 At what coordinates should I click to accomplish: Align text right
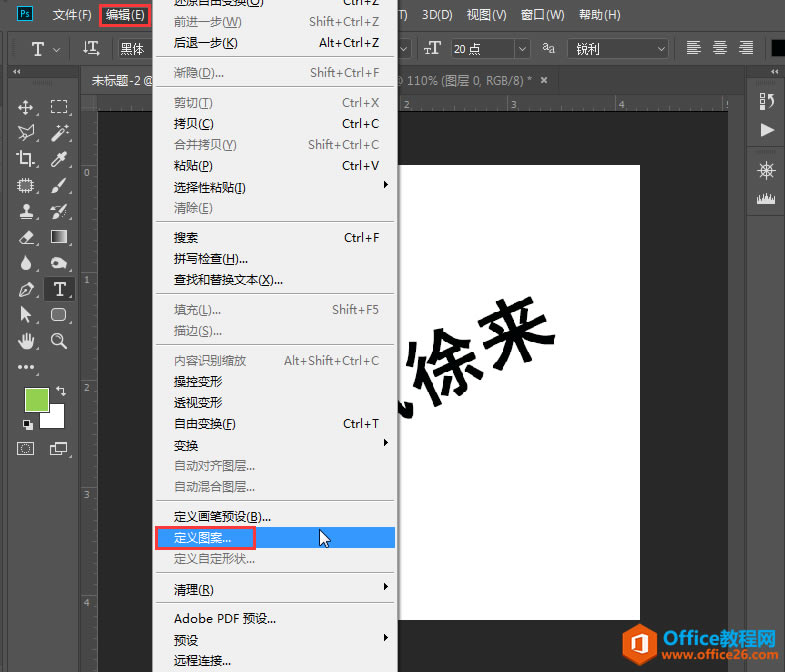click(746, 48)
